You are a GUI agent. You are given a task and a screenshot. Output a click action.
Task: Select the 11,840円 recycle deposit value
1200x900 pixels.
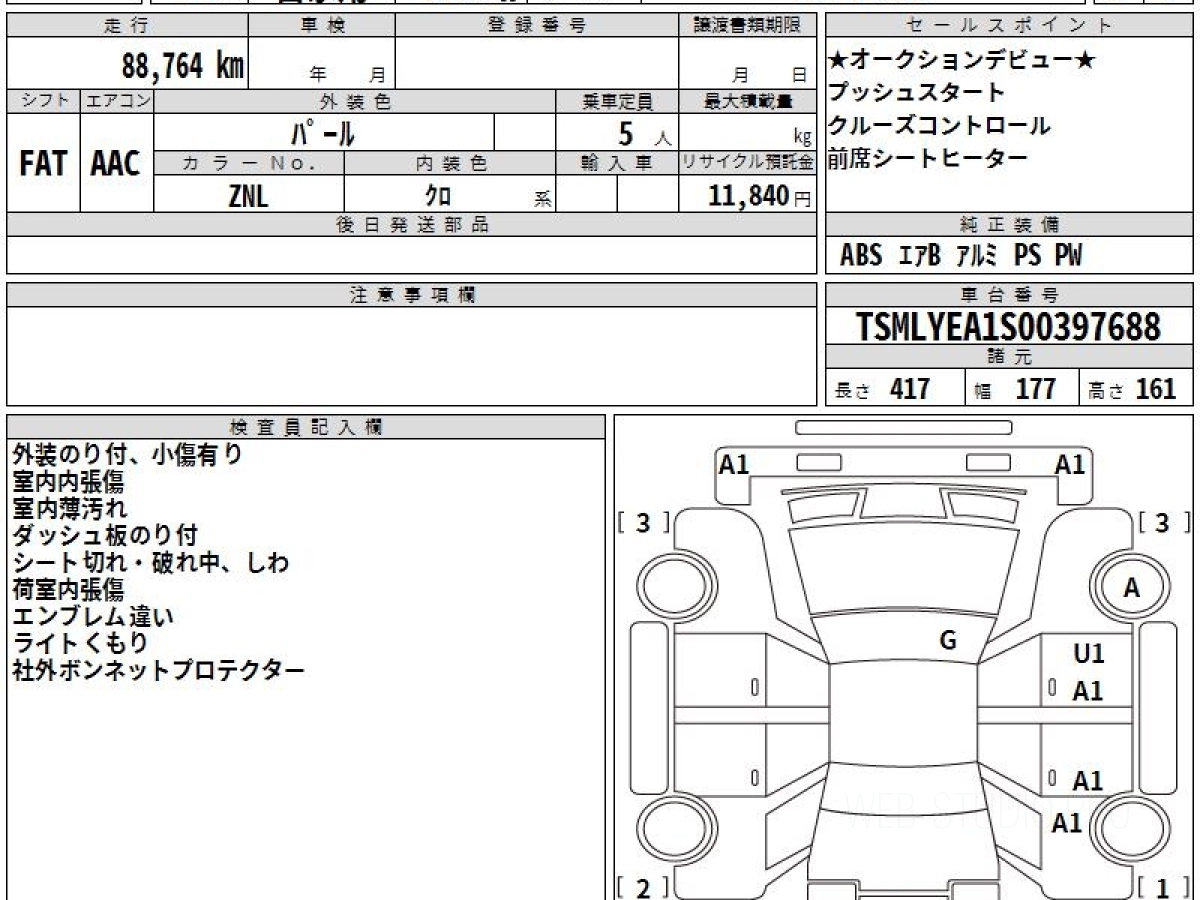pyautogui.click(x=759, y=196)
